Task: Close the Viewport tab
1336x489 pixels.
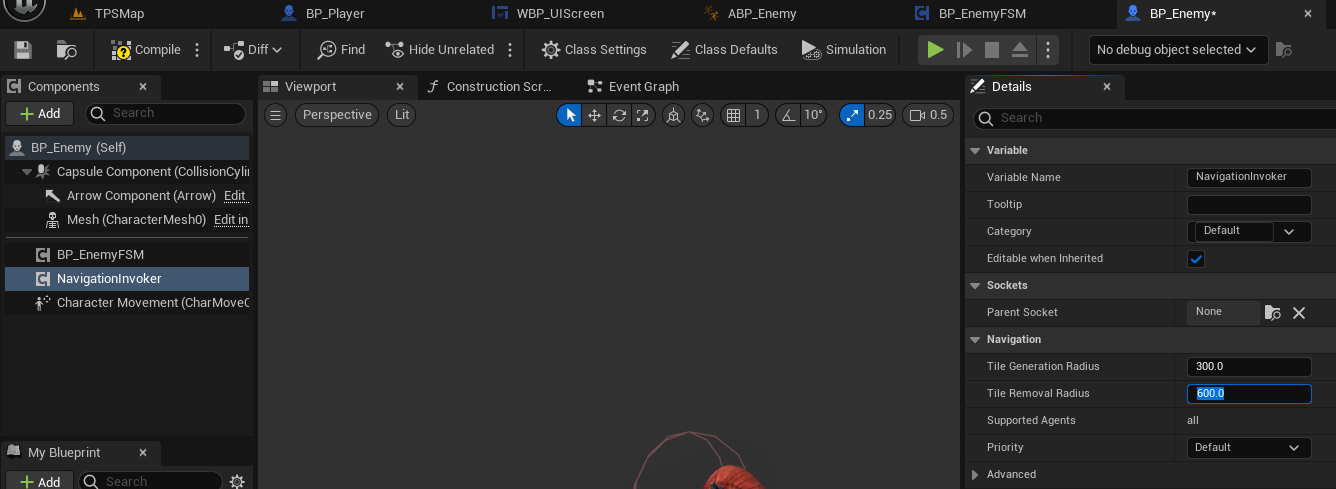Action: (x=400, y=87)
